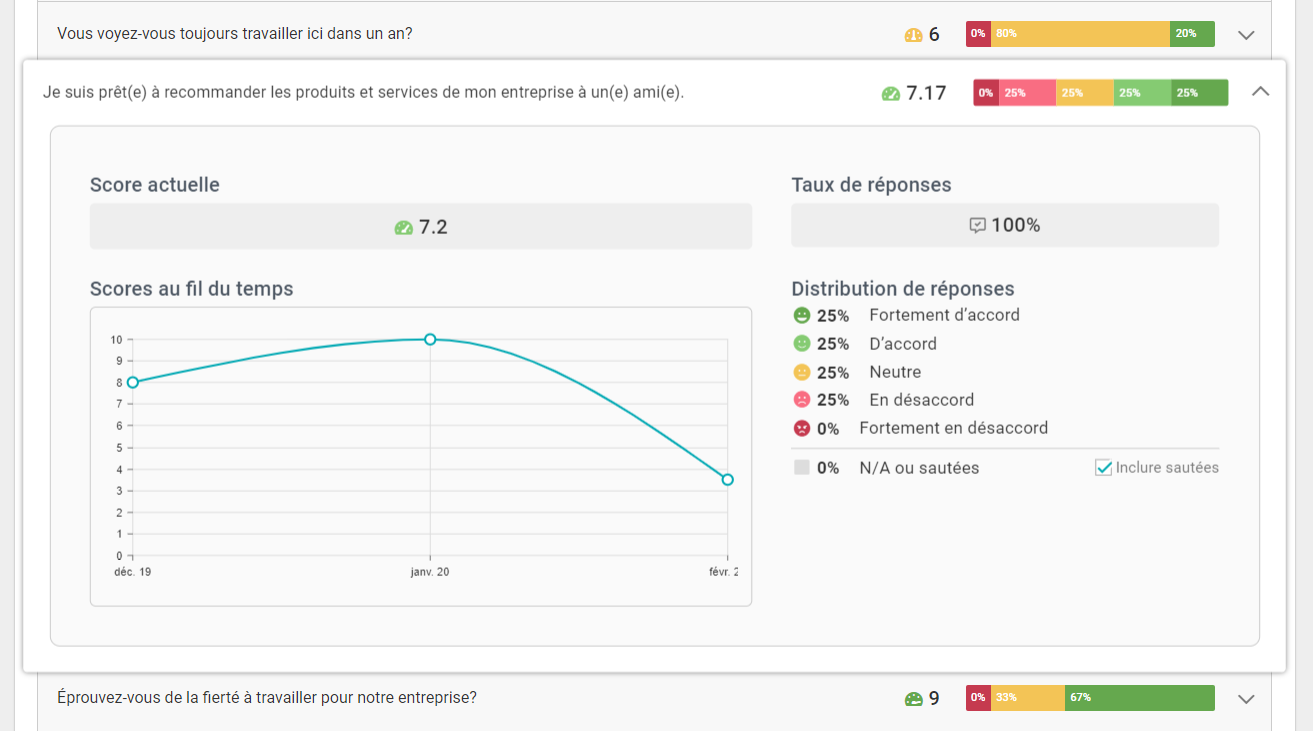Click the 80% yellow segment of distribution bar
The width and height of the screenshot is (1313, 731).
[x=1080, y=34]
